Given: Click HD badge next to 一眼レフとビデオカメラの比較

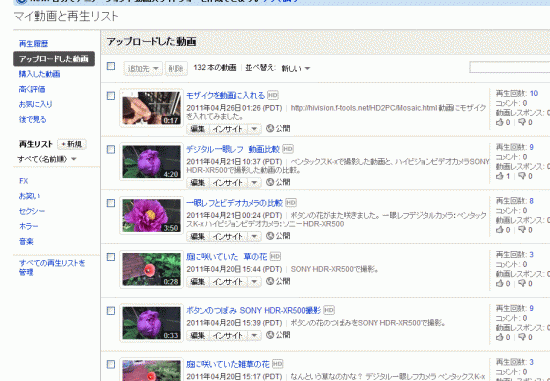Looking at the screenshot, I should pyautogui.click(x=291, y=202).
